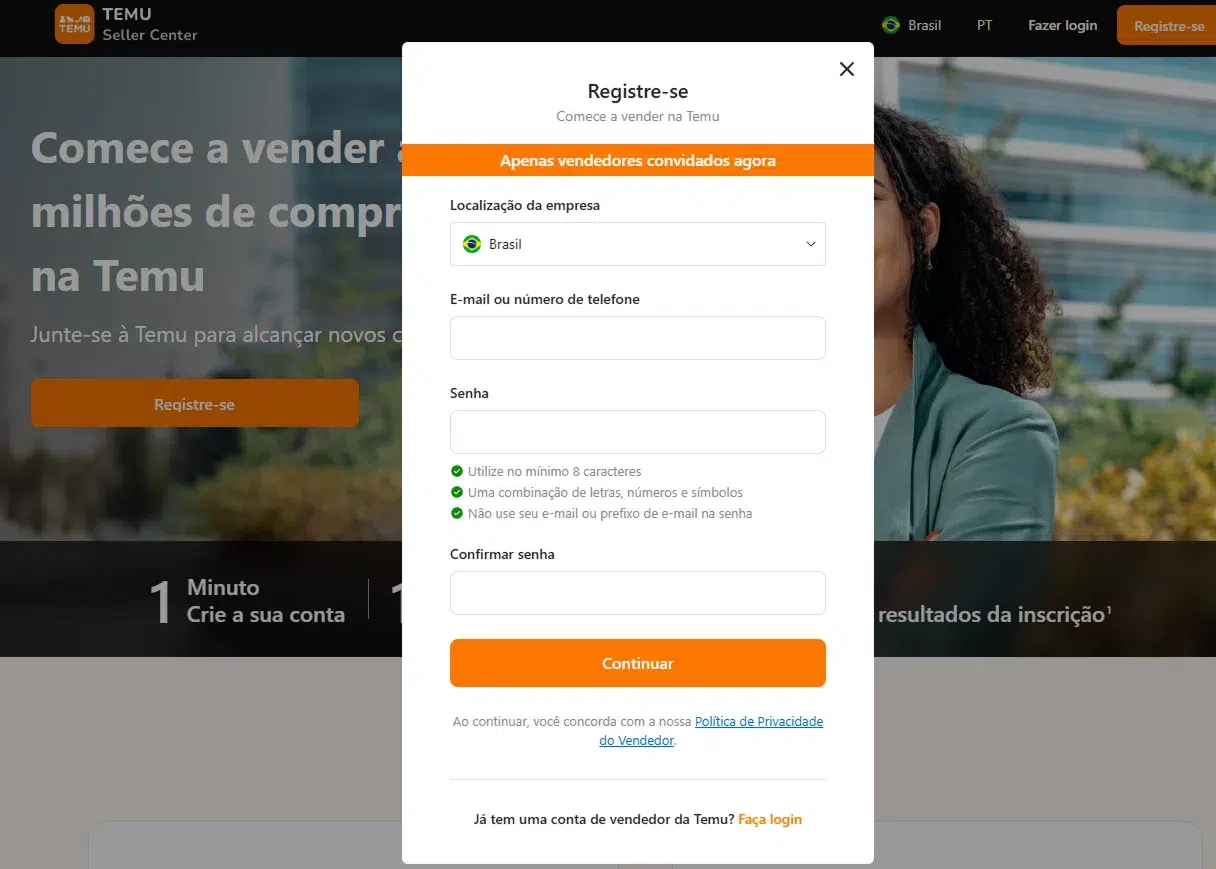This screenshot has width=1216, height=869.
Task: Open Política de Privacidade do Vendedor link
Action: click(711, 731)
